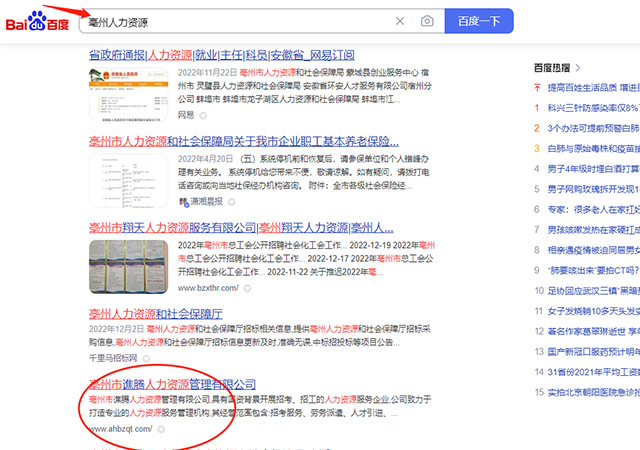Clear the search box with the X icon

point(400,21)
